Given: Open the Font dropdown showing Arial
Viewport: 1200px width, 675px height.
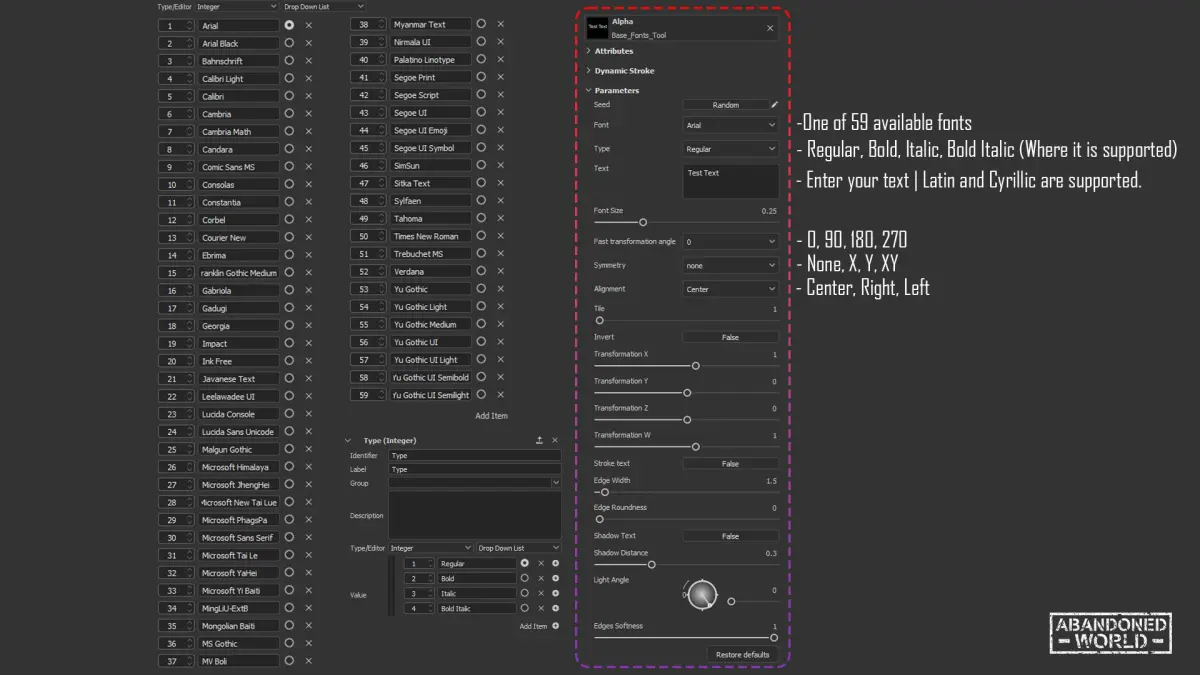Looking at the screenshot, I should 731,125.
